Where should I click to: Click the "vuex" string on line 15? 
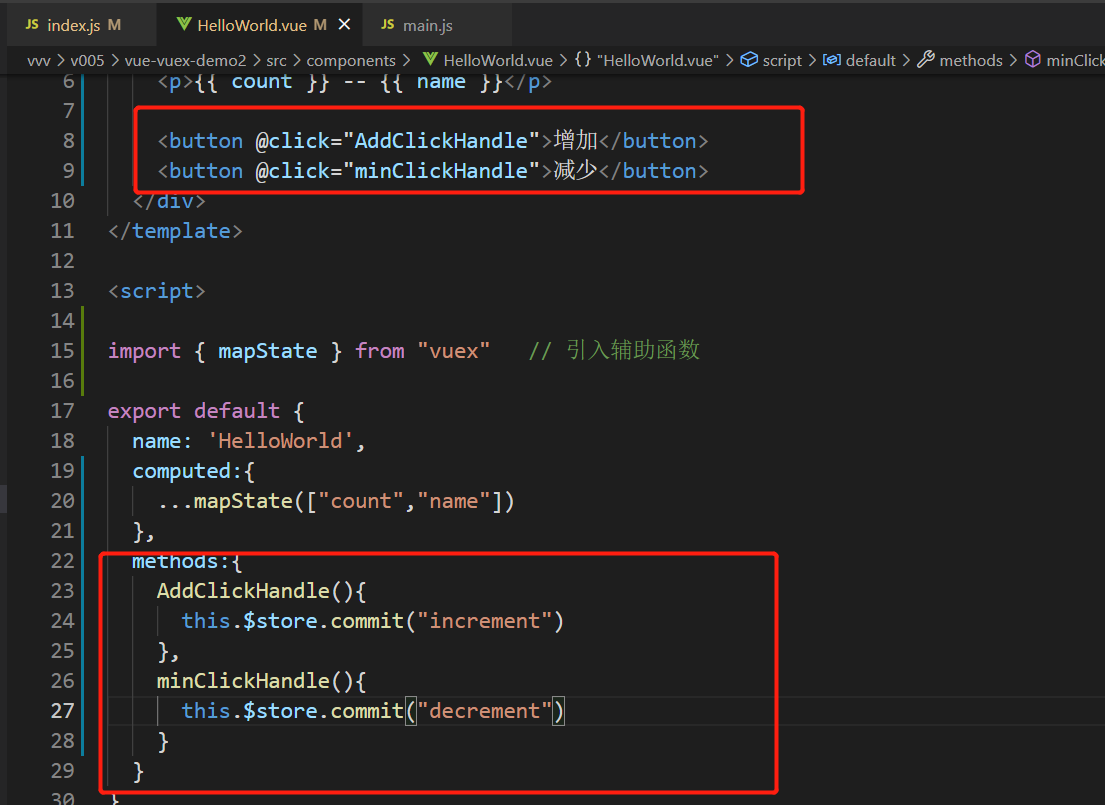tap(453, 350)
